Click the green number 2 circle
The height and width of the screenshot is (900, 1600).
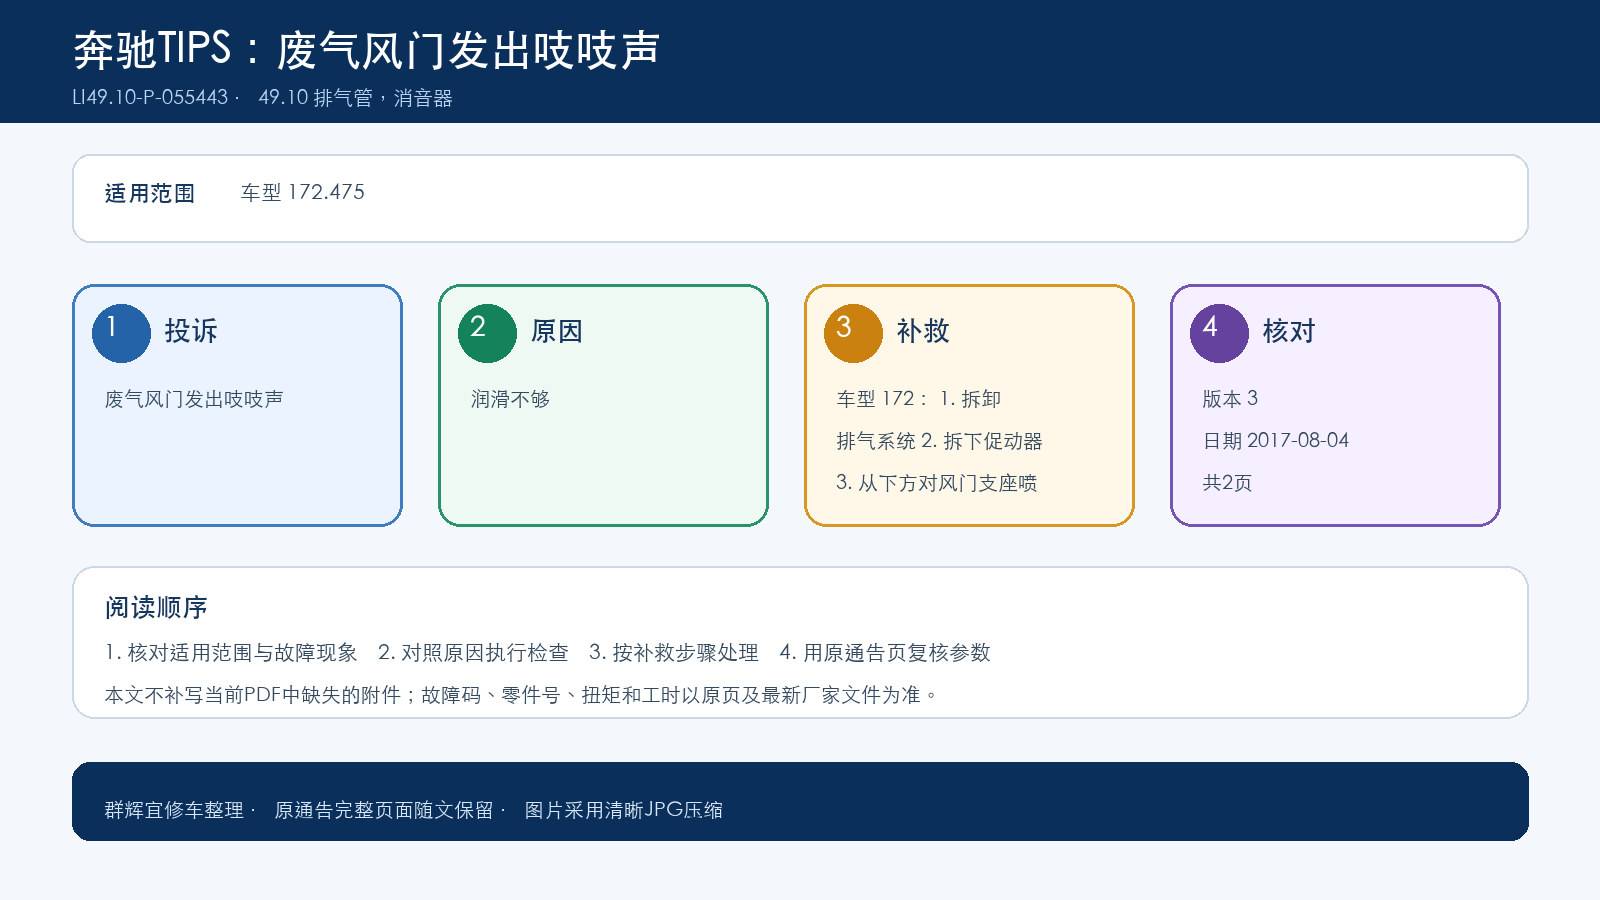point(487,333)
